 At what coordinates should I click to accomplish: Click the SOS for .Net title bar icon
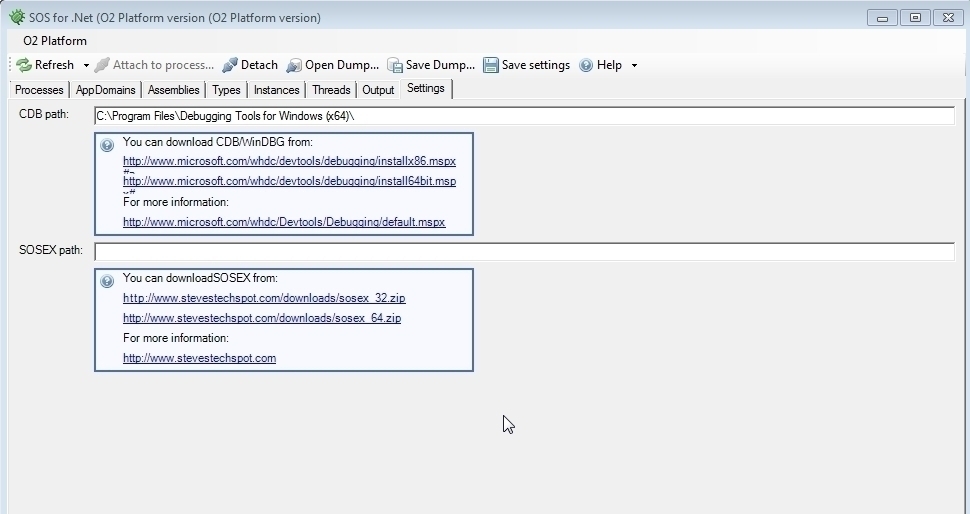pyautogui.click(x=16, y=17)
